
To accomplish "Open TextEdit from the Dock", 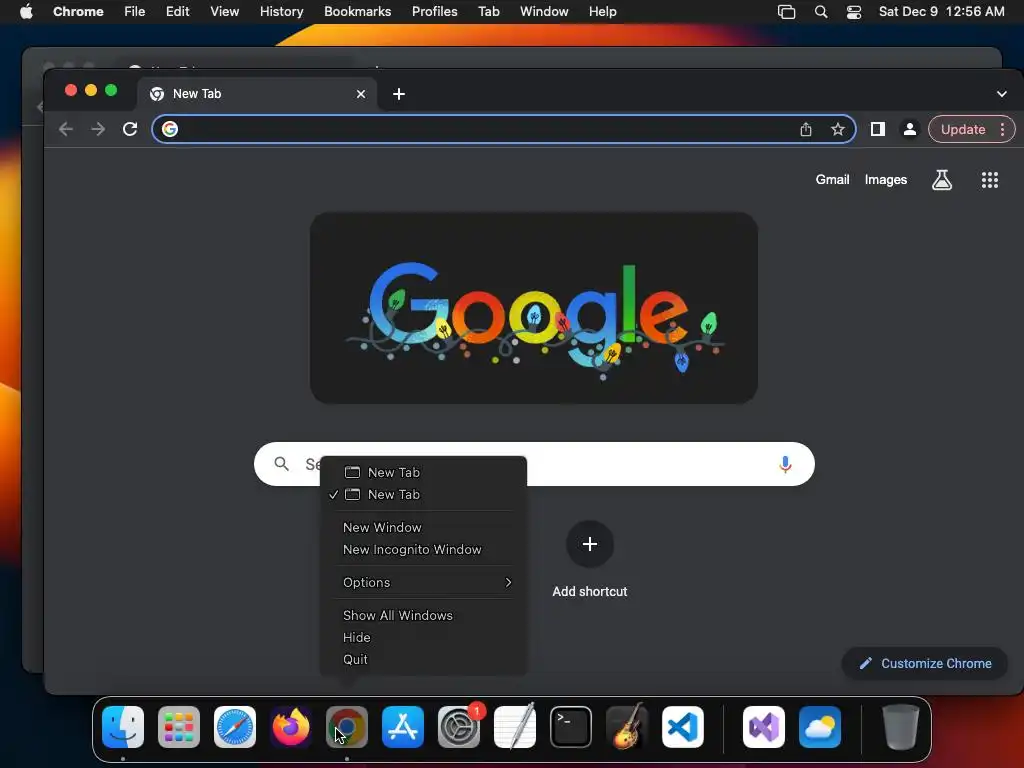I will pyautogui.click(x=515, y=727).
